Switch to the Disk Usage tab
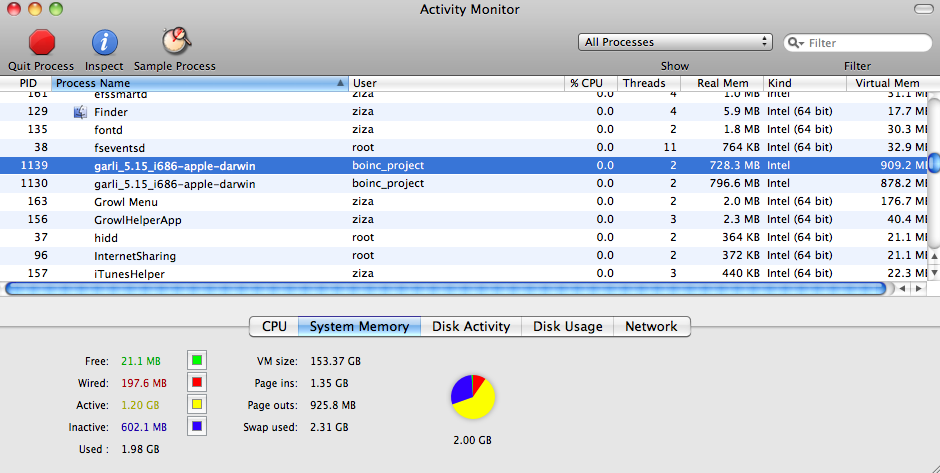 (567, 327)
